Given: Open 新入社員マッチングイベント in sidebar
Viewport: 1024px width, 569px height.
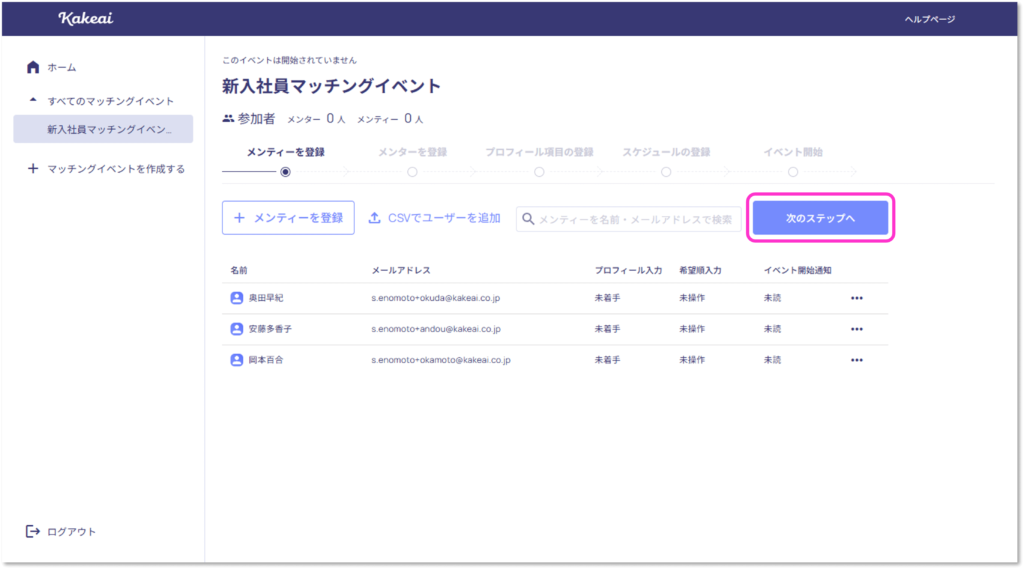Looking at the screenshot, I should click(x=109, y=130).
